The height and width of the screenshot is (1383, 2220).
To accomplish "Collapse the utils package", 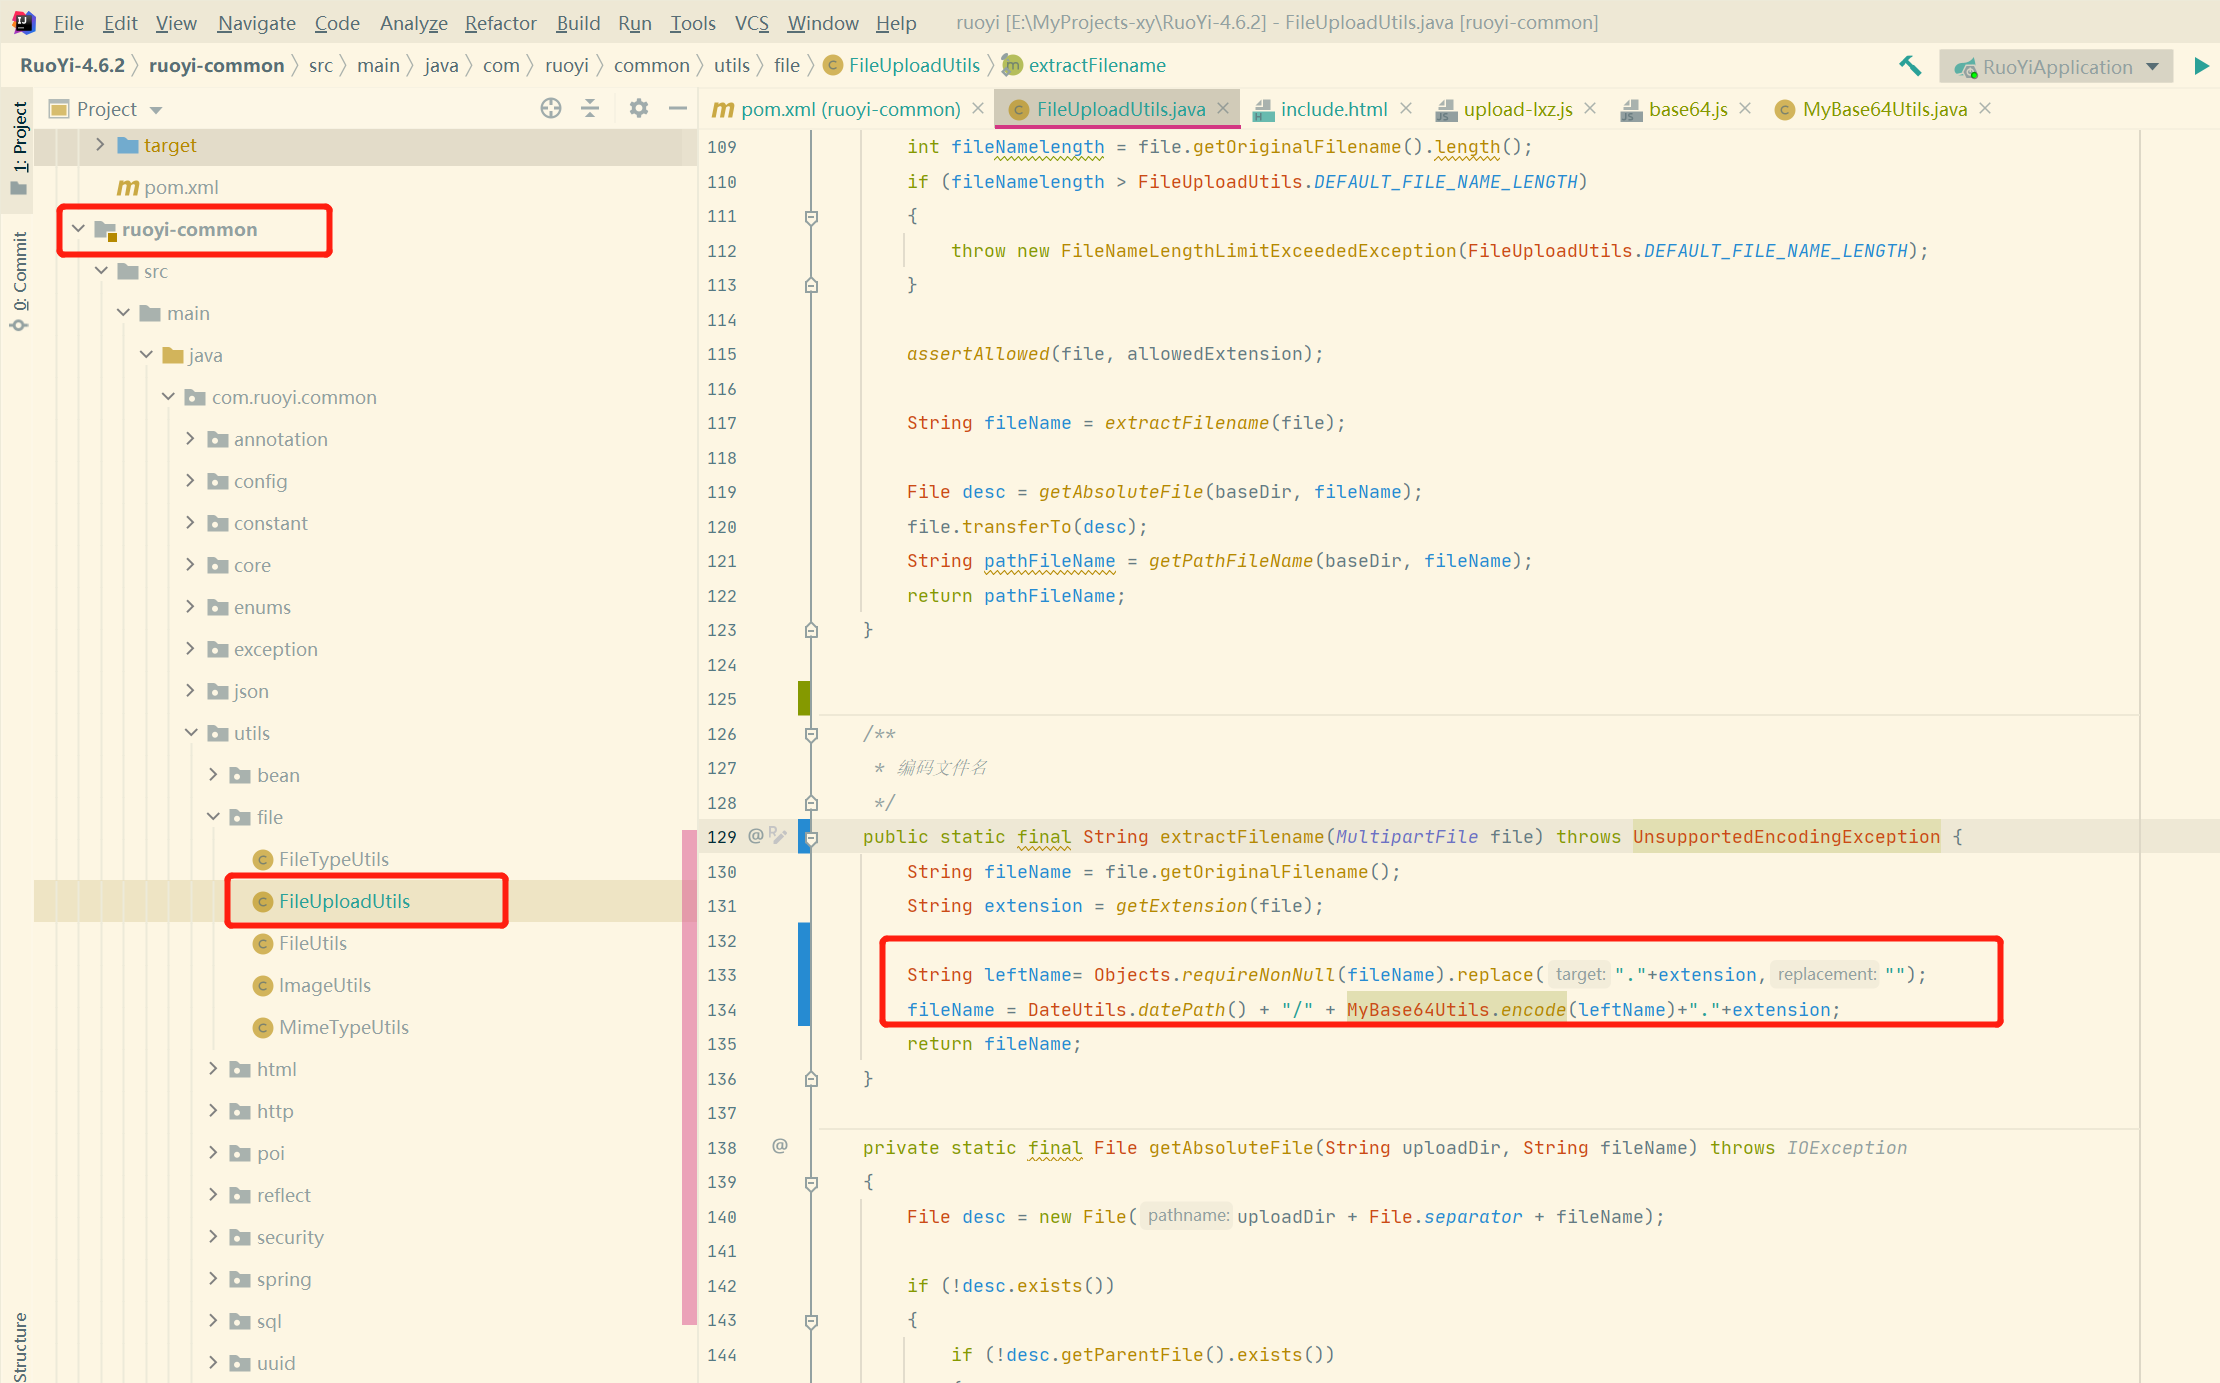I will point(190,733).
